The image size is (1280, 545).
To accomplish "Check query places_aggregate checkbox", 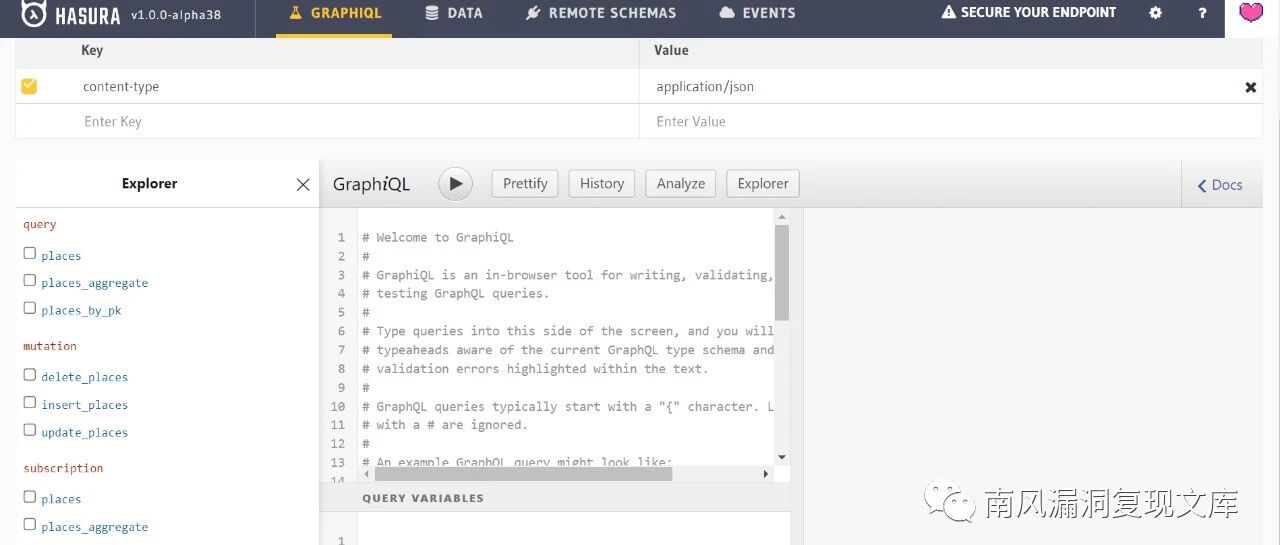I will (x=30, y=281).
